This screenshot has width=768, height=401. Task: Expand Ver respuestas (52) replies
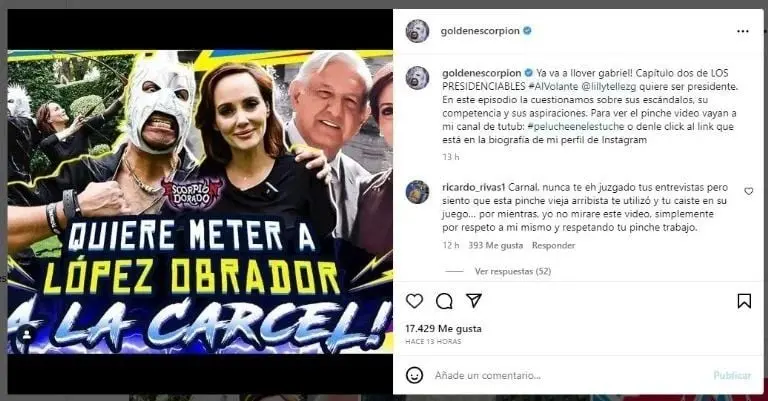[x=512, y=271]
